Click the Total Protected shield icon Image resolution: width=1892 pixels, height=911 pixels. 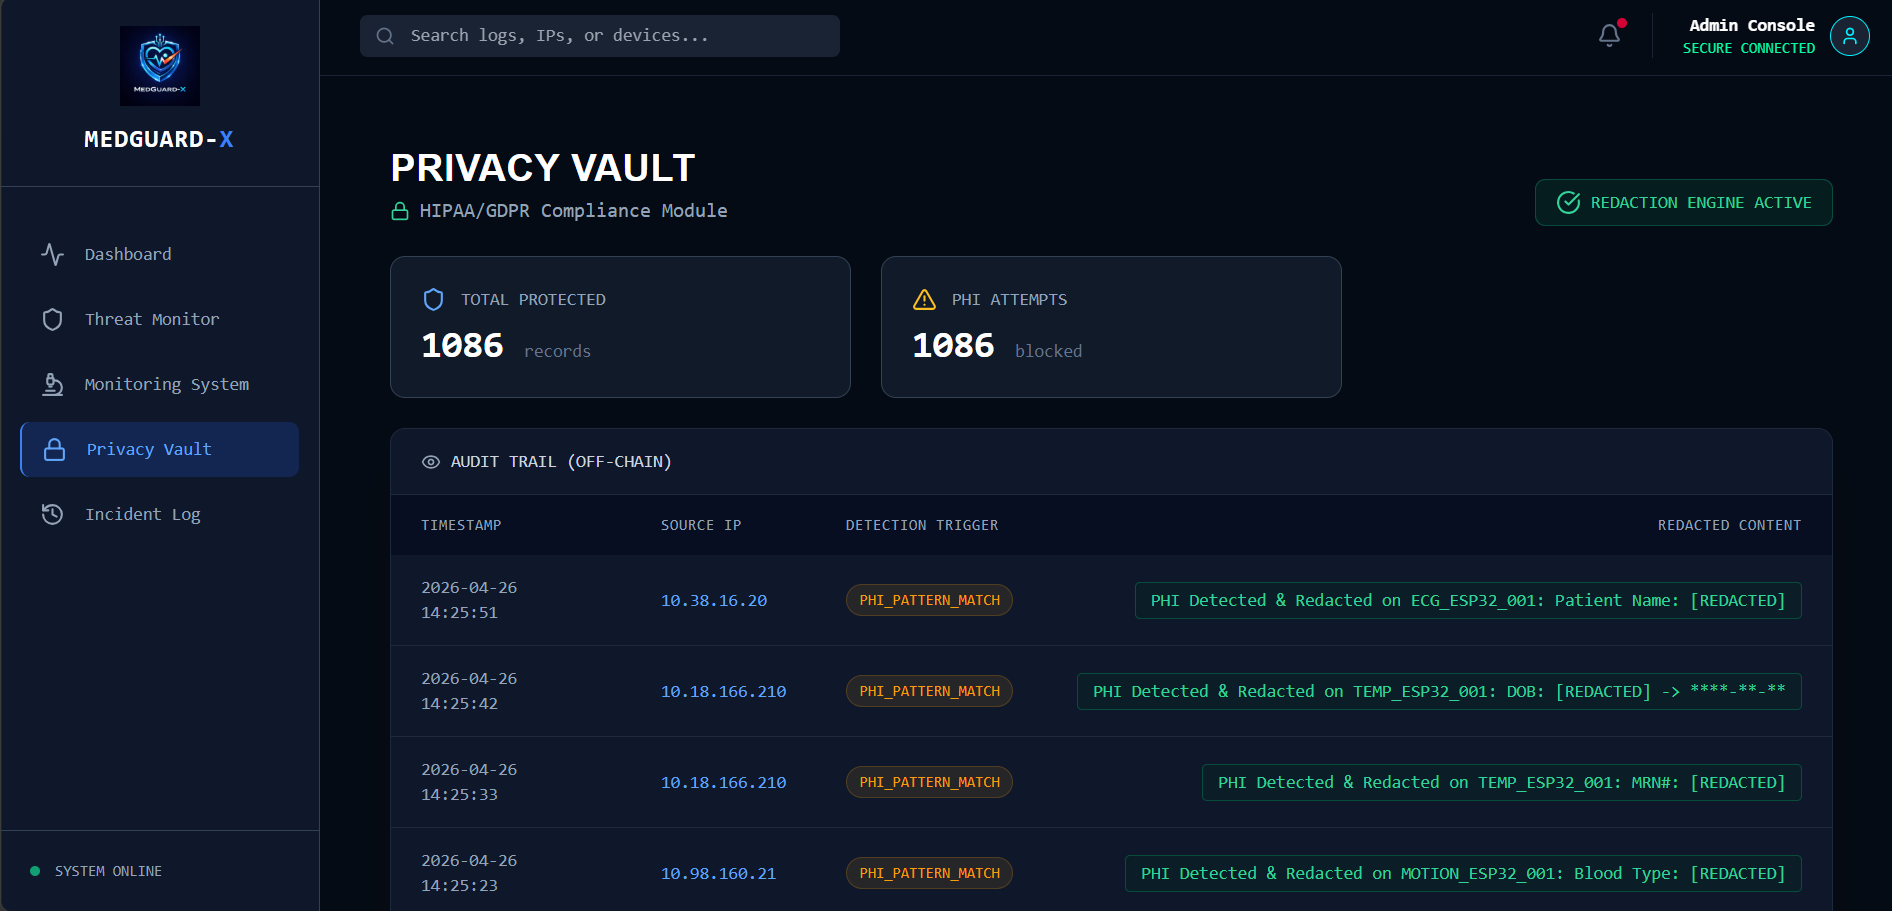pos(433,299)
